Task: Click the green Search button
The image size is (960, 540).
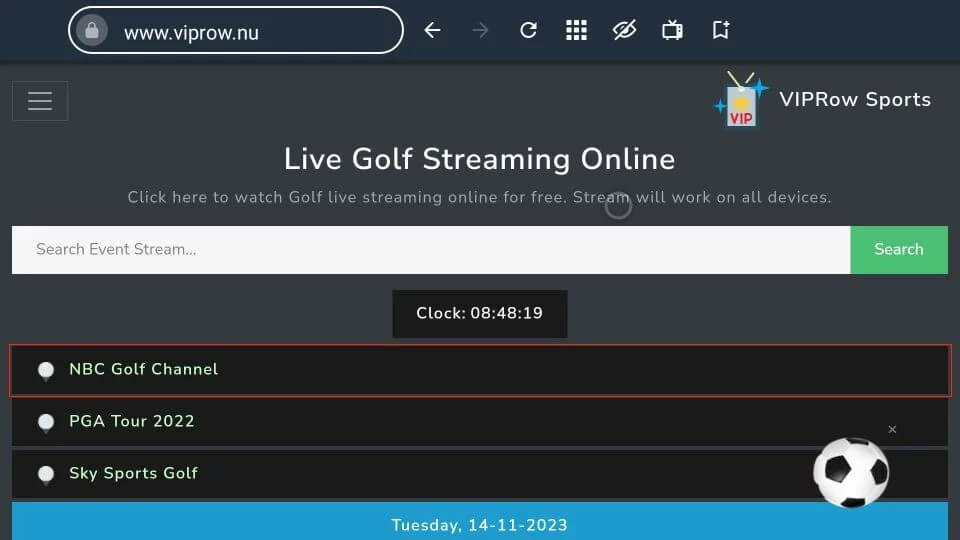Action: tap(899, 250)
